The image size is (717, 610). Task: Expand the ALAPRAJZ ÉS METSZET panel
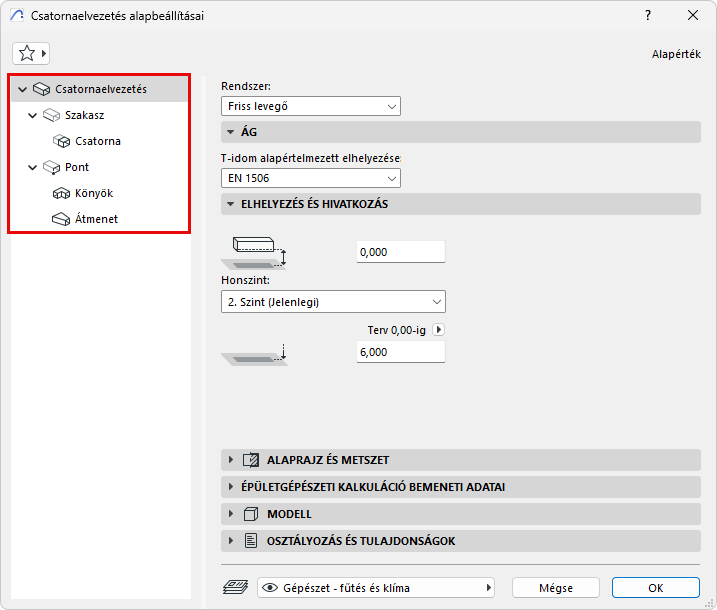(x=231, y=460)
